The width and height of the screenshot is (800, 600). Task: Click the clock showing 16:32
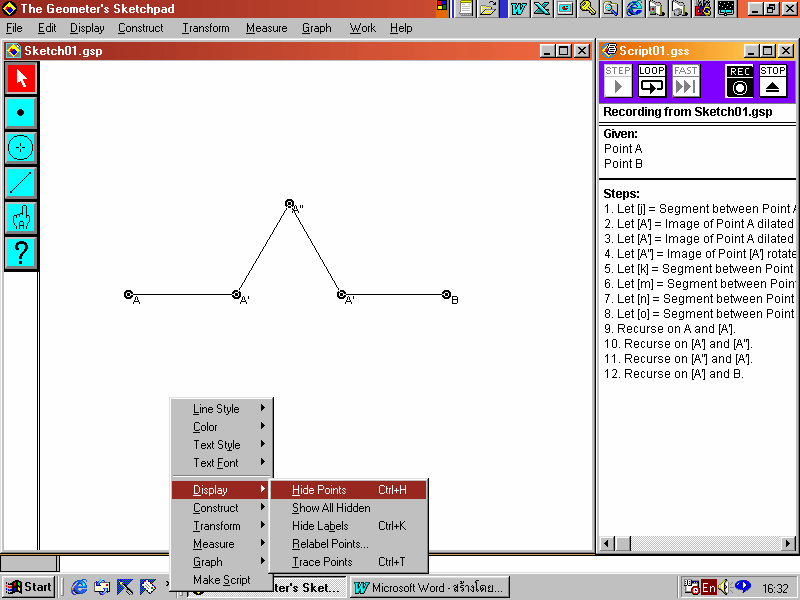[775, 588]
